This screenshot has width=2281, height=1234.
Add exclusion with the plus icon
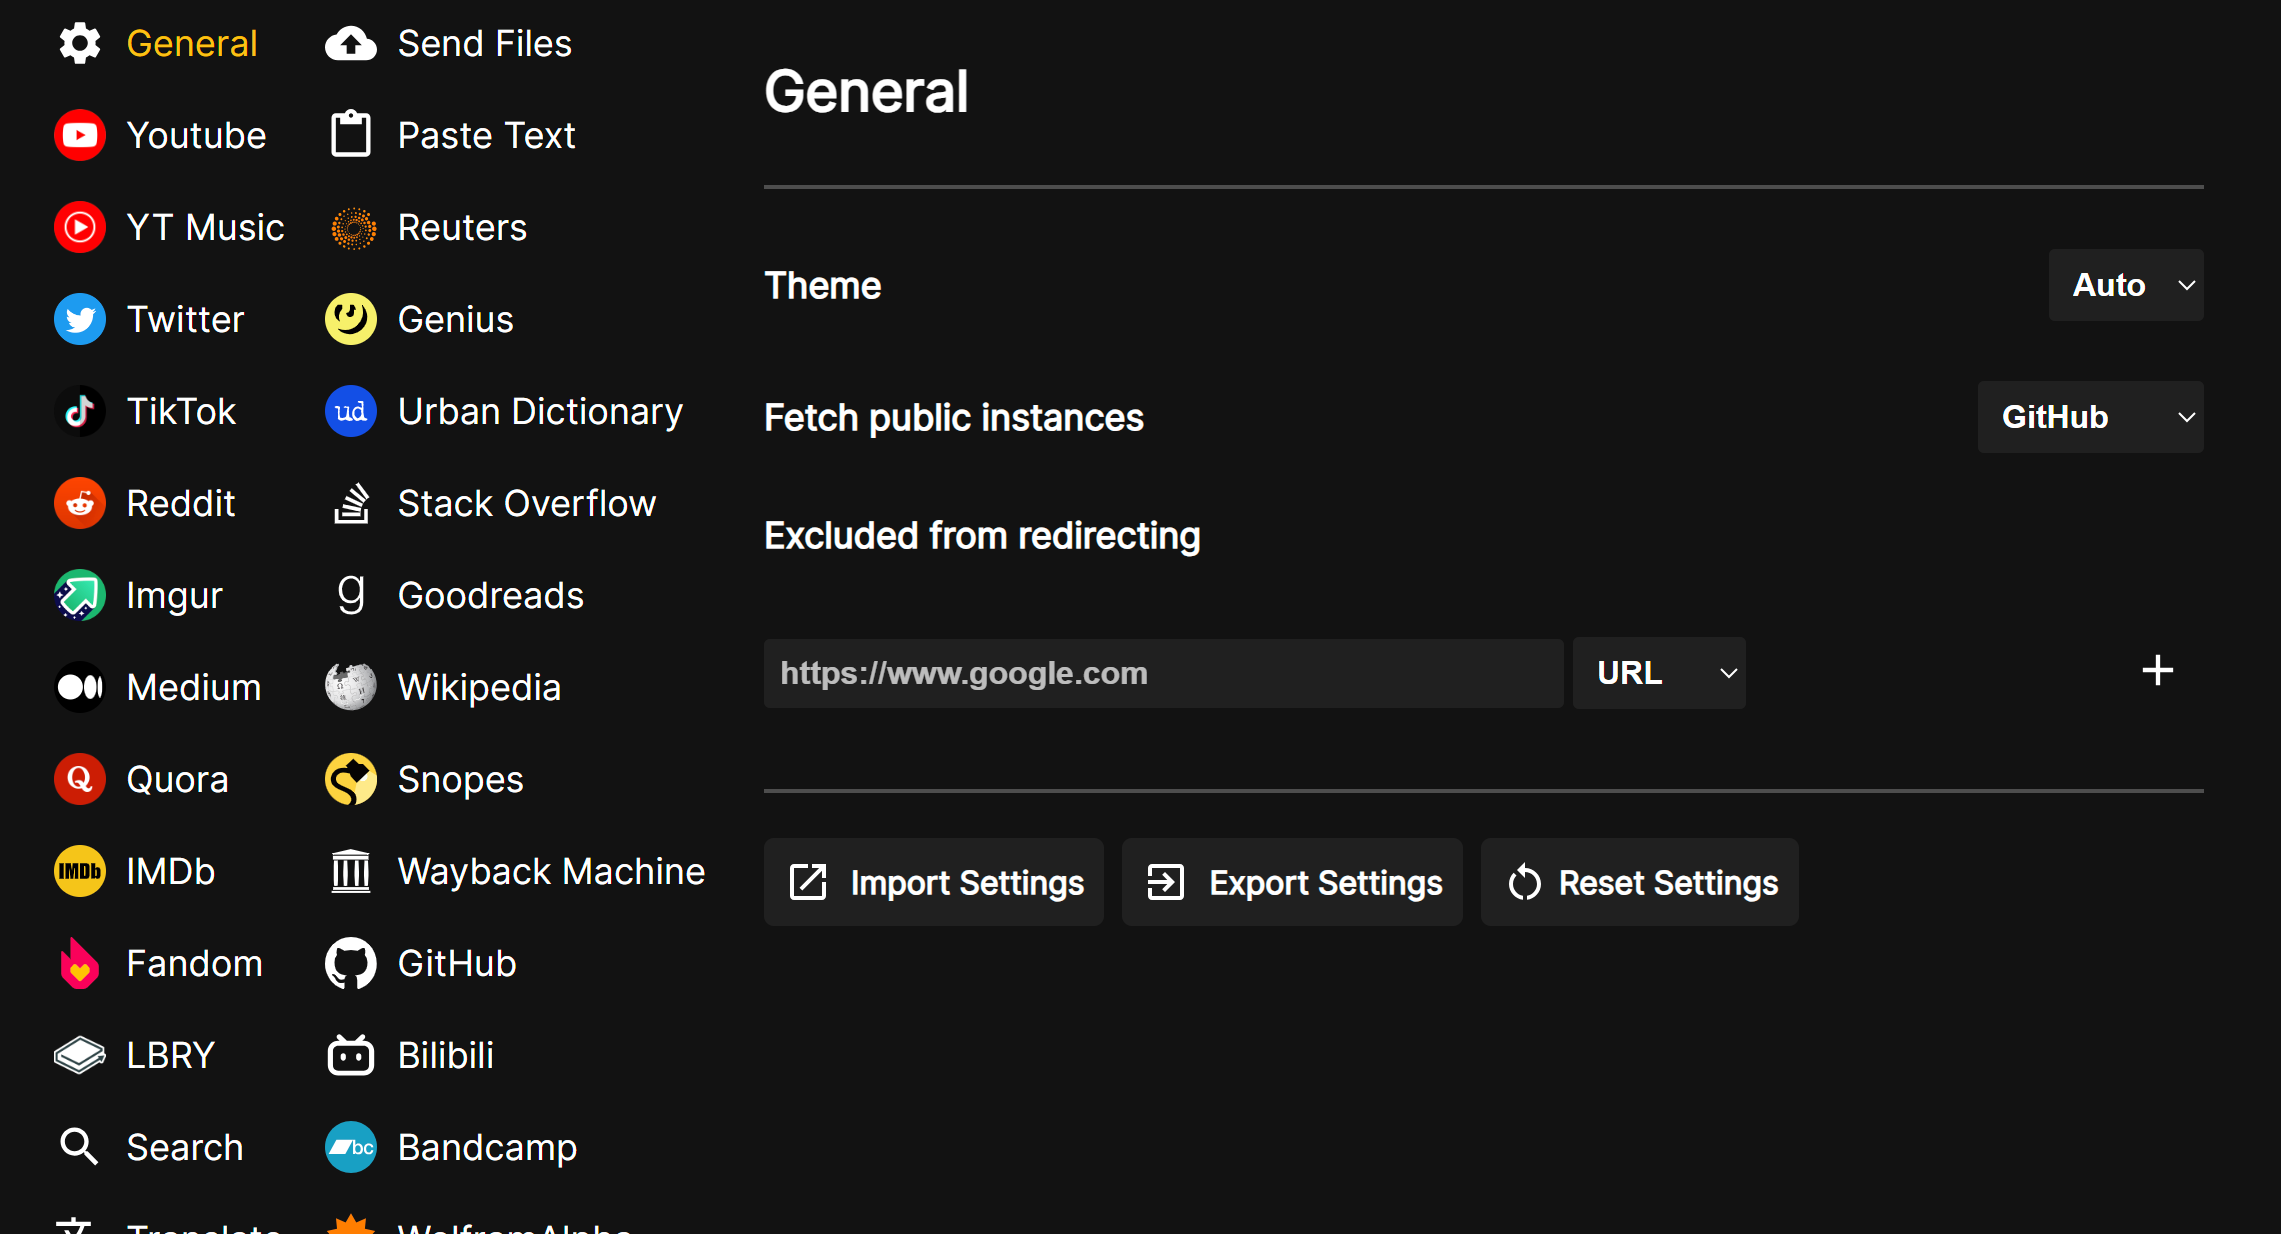click(2157, 670)
